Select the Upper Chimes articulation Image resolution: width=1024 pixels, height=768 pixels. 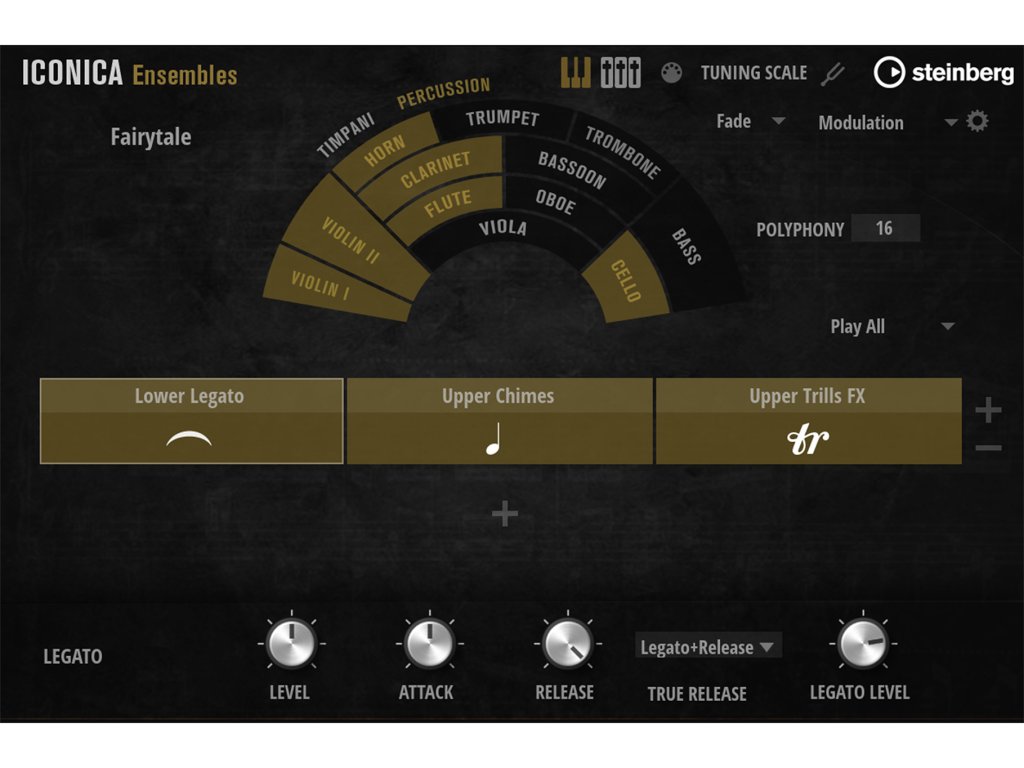click(x=498, y=421)
